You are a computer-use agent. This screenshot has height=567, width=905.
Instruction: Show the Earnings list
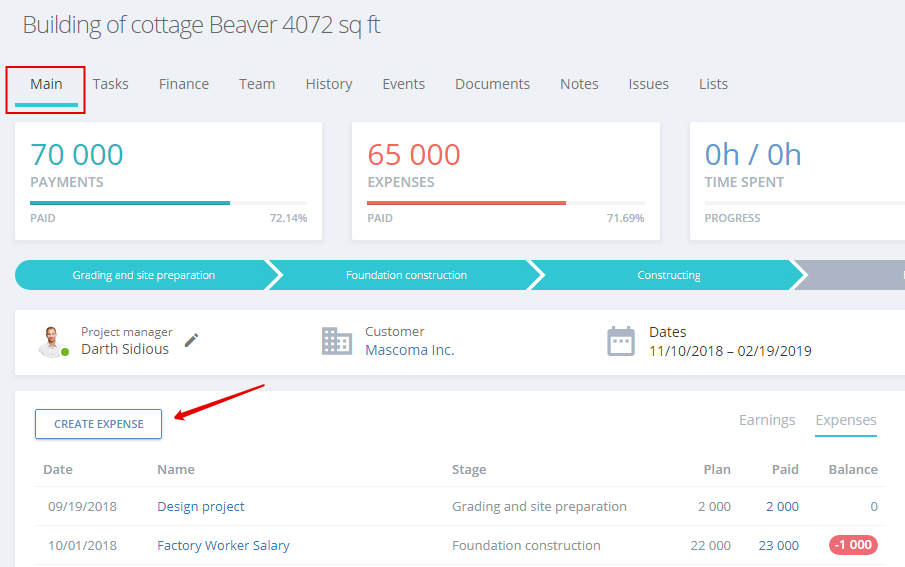click(767, 420)
